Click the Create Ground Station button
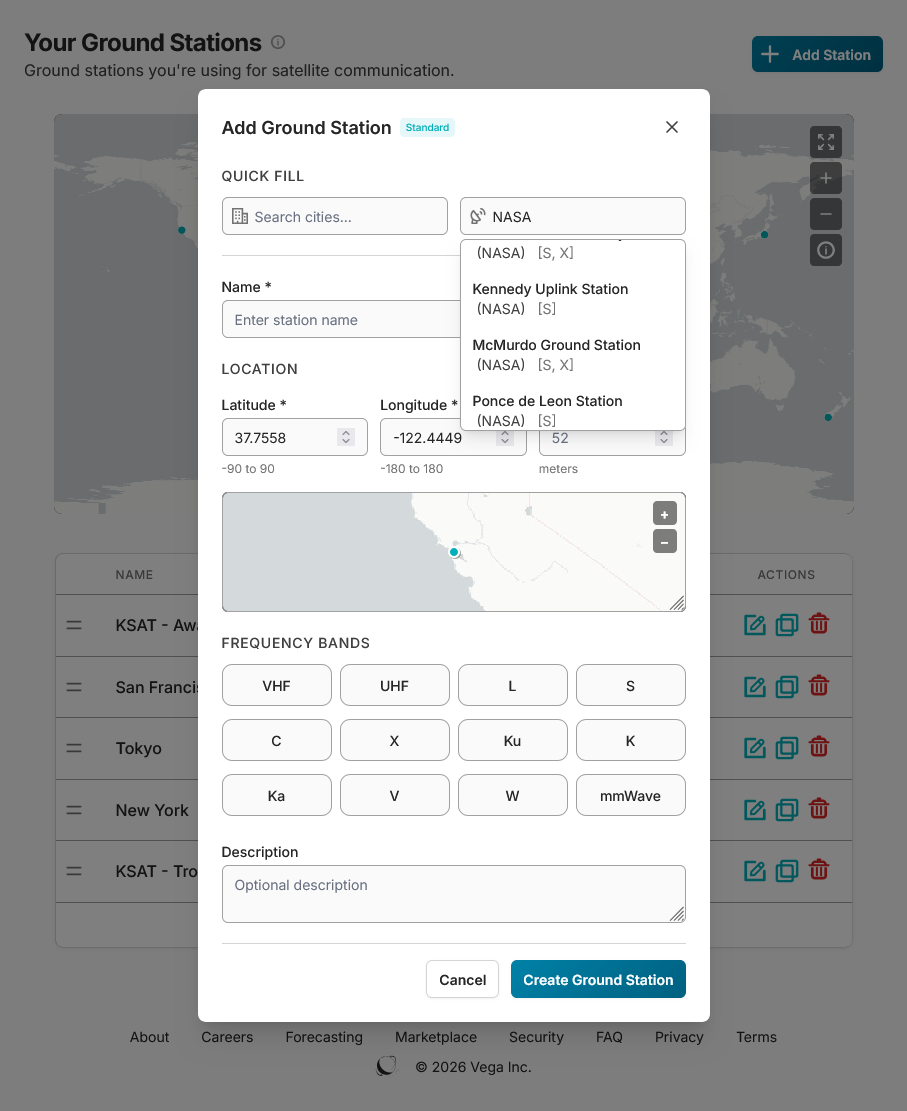The height and width of the screenshot is (1111, 907). tap(598, 979)
